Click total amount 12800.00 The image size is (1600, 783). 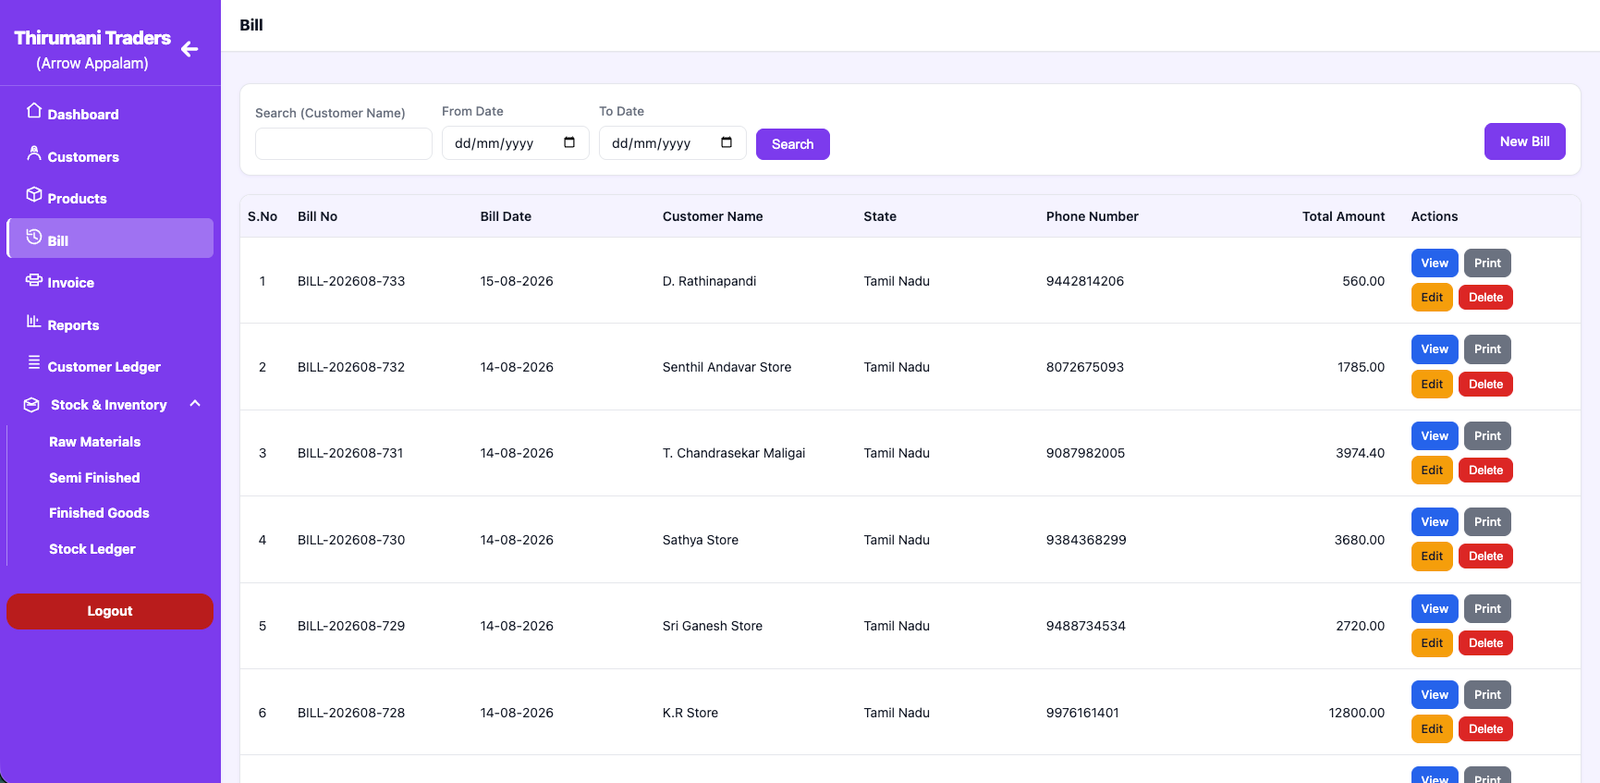tap(1357, 713)
